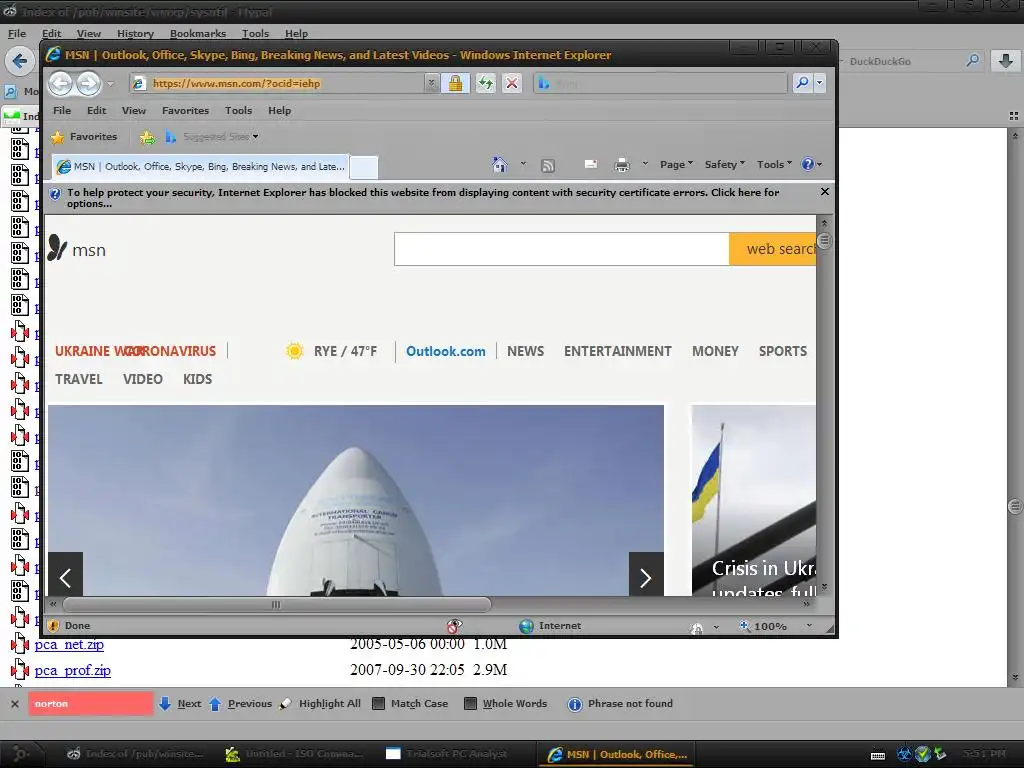Enable the Whole Words checkbox
Viewport: 1024px width, 768px height.
[x=470, y=703]
